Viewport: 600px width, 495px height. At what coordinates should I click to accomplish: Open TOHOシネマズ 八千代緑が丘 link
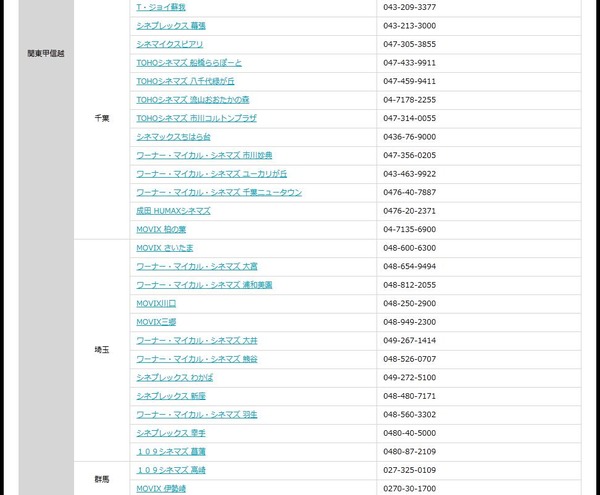click(x=185, y=81)
